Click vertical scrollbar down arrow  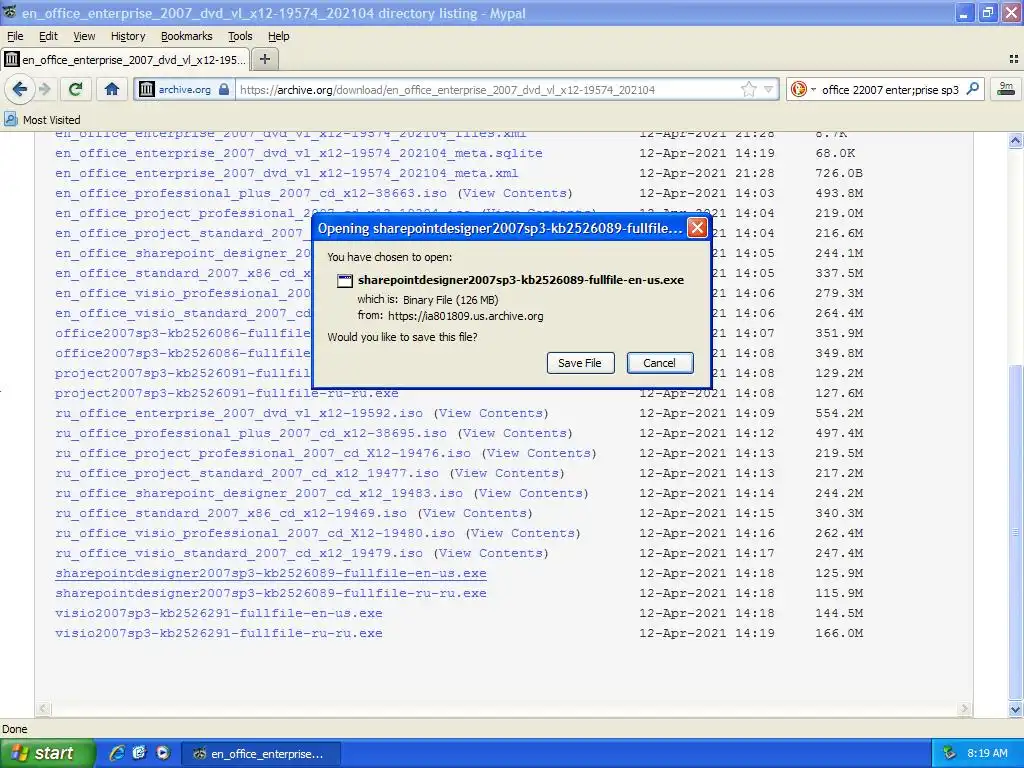1015,709
